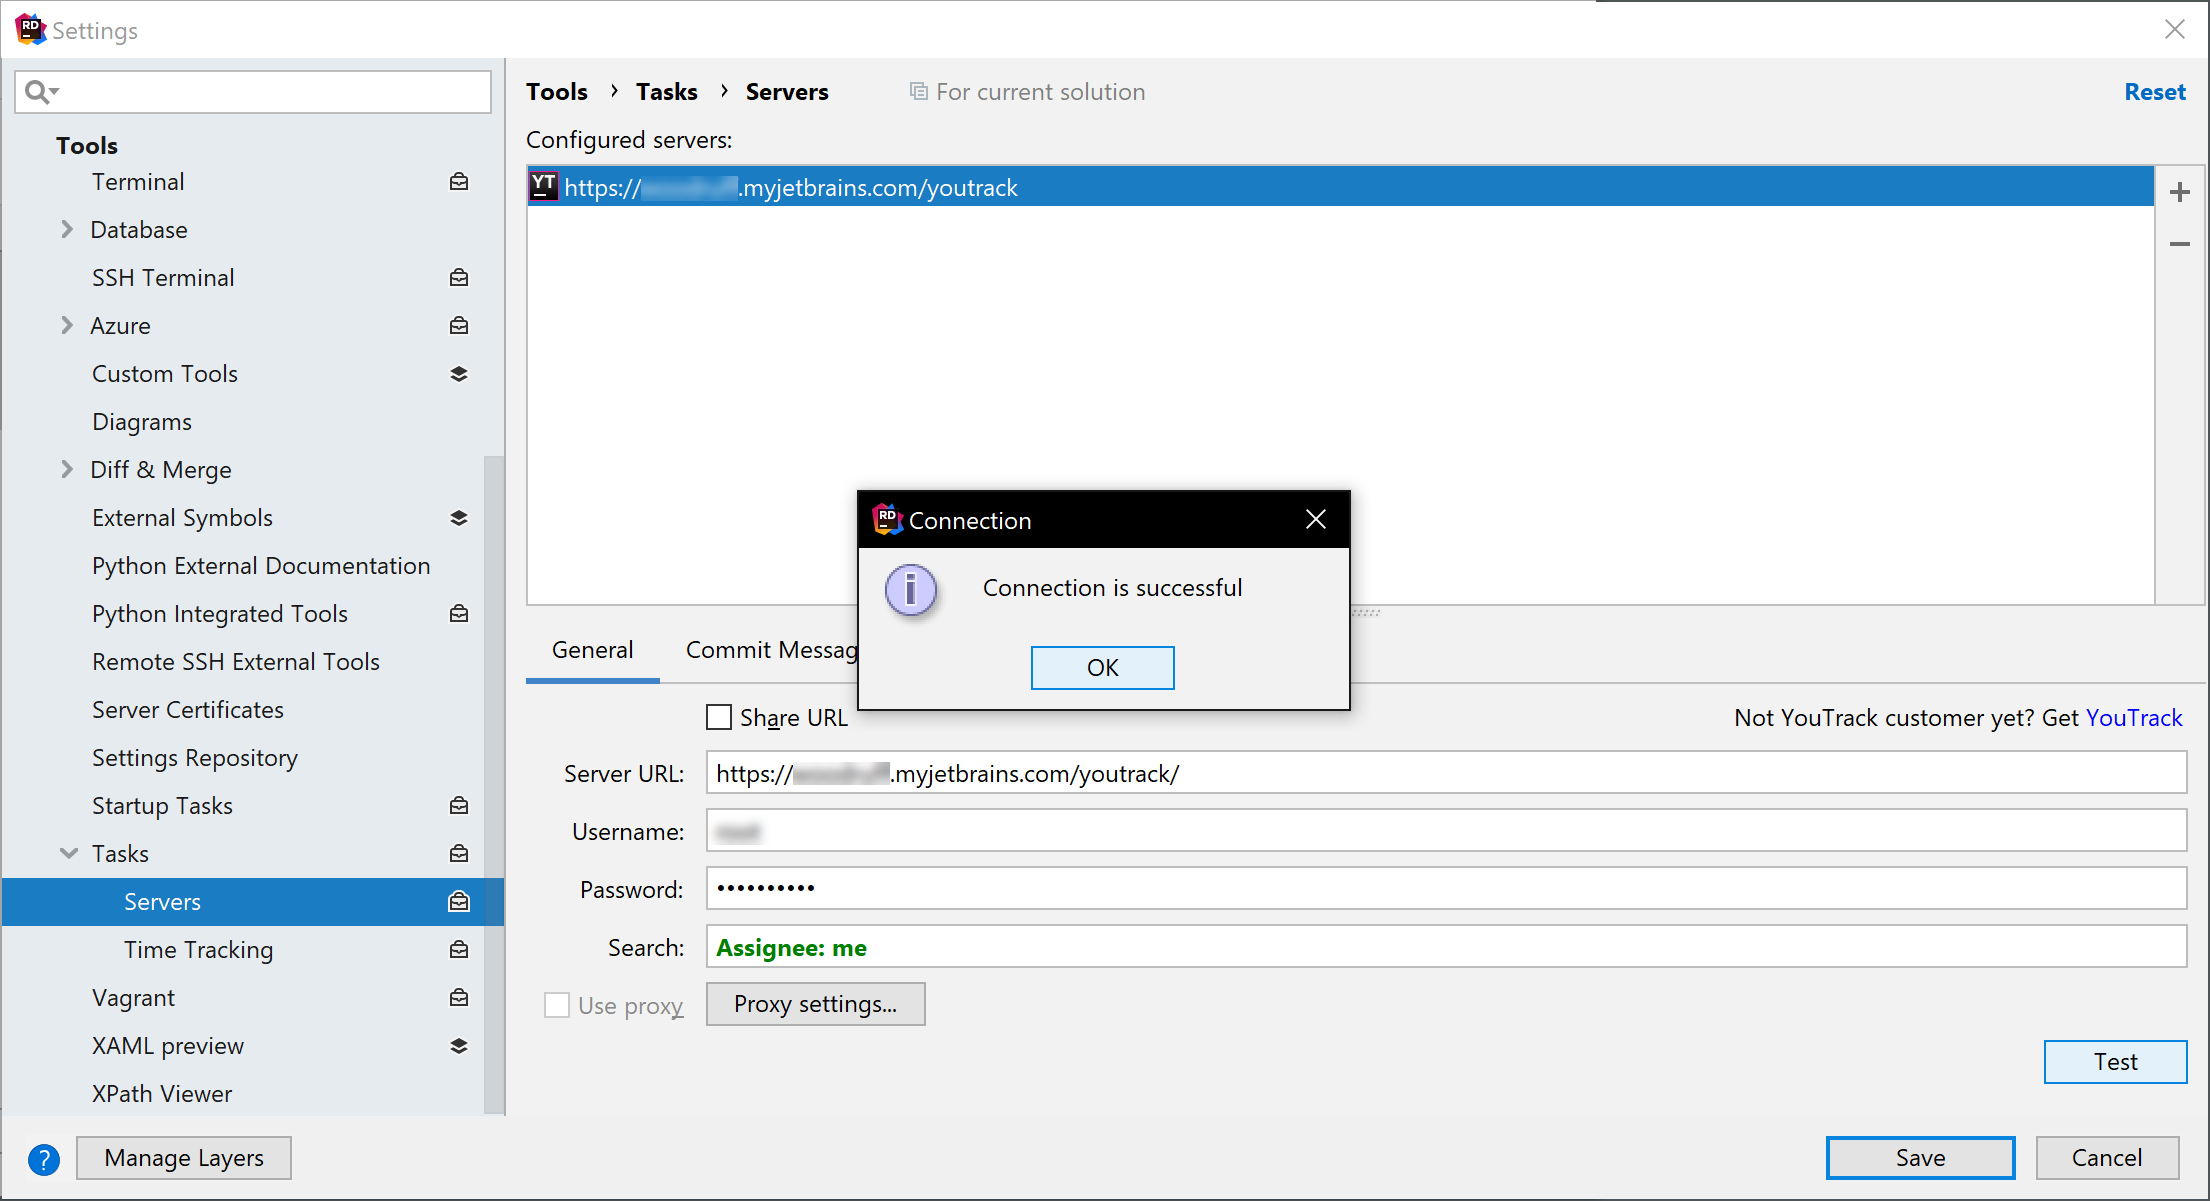Click the layer icon next to Terminal
The width and height of the screenshot is (2210, 1201).
pos(459,182)
